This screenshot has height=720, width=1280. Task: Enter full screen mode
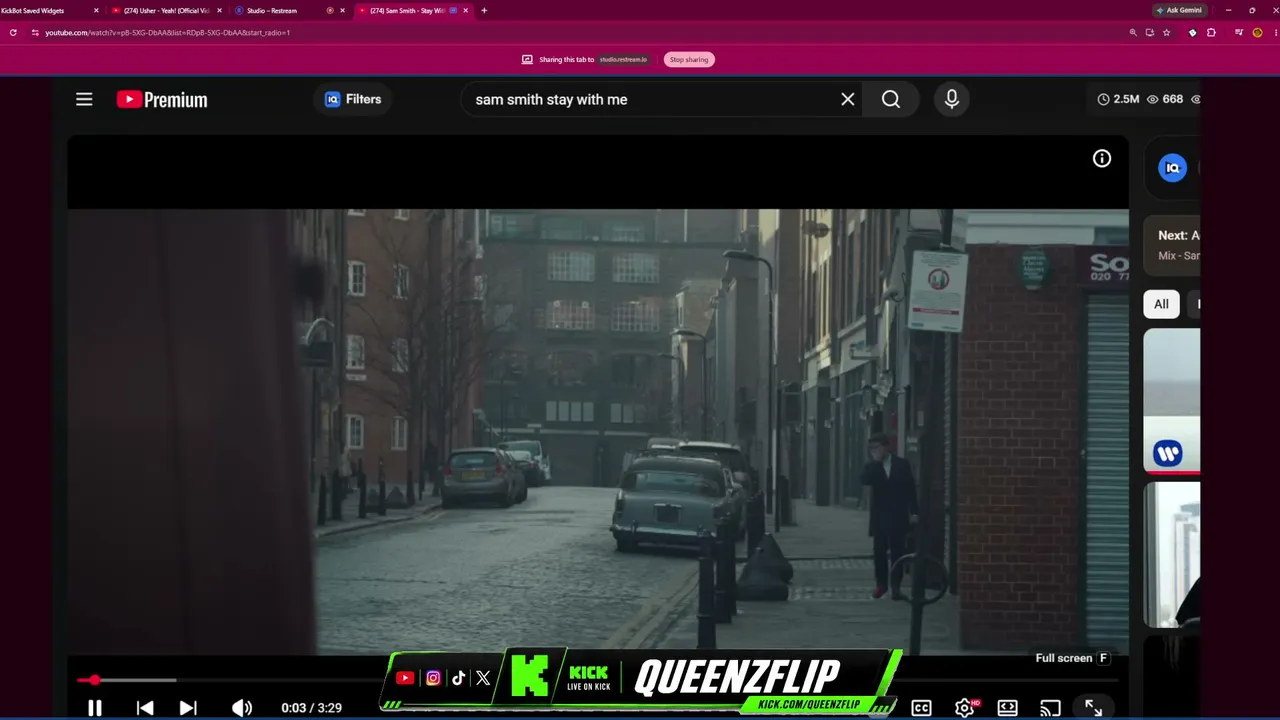[x=1094, y=708]
